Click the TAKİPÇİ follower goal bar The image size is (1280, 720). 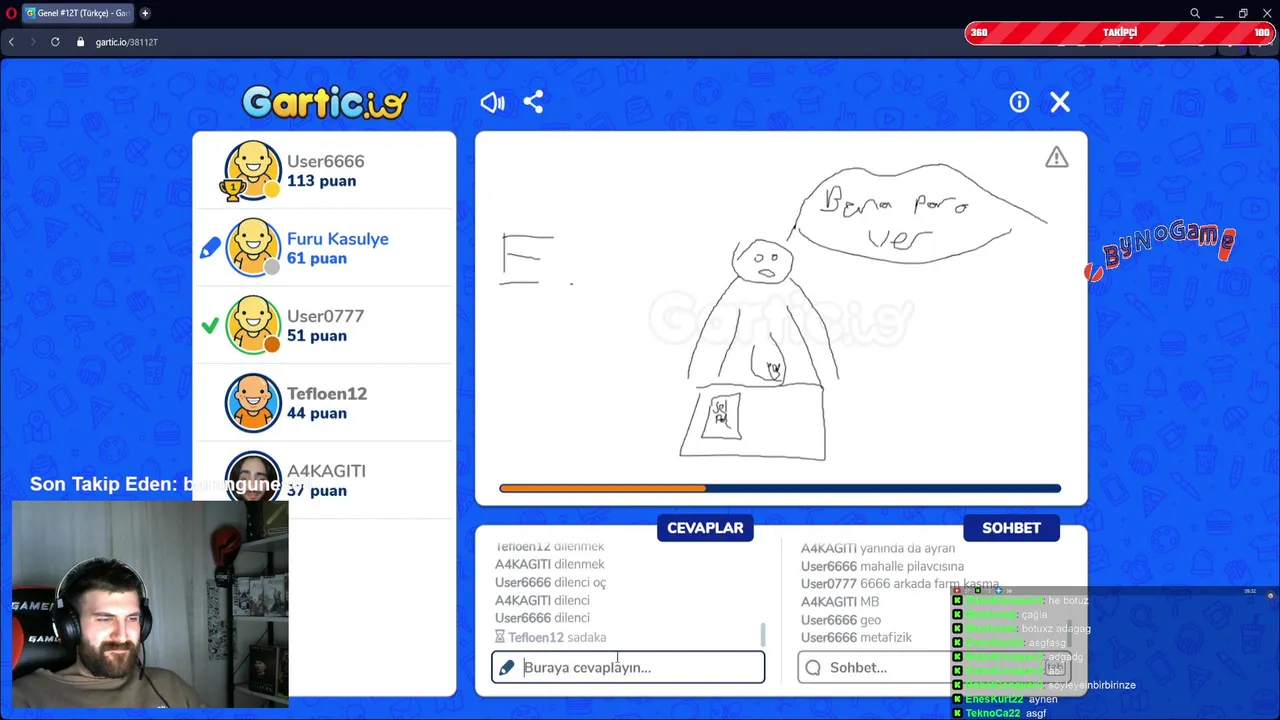tap(1119, 33)
